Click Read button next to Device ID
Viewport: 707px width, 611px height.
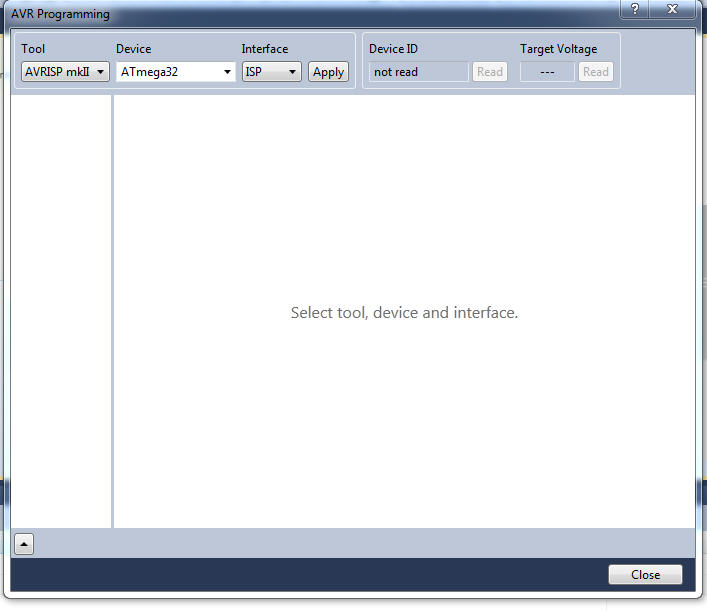coord(490,72)
